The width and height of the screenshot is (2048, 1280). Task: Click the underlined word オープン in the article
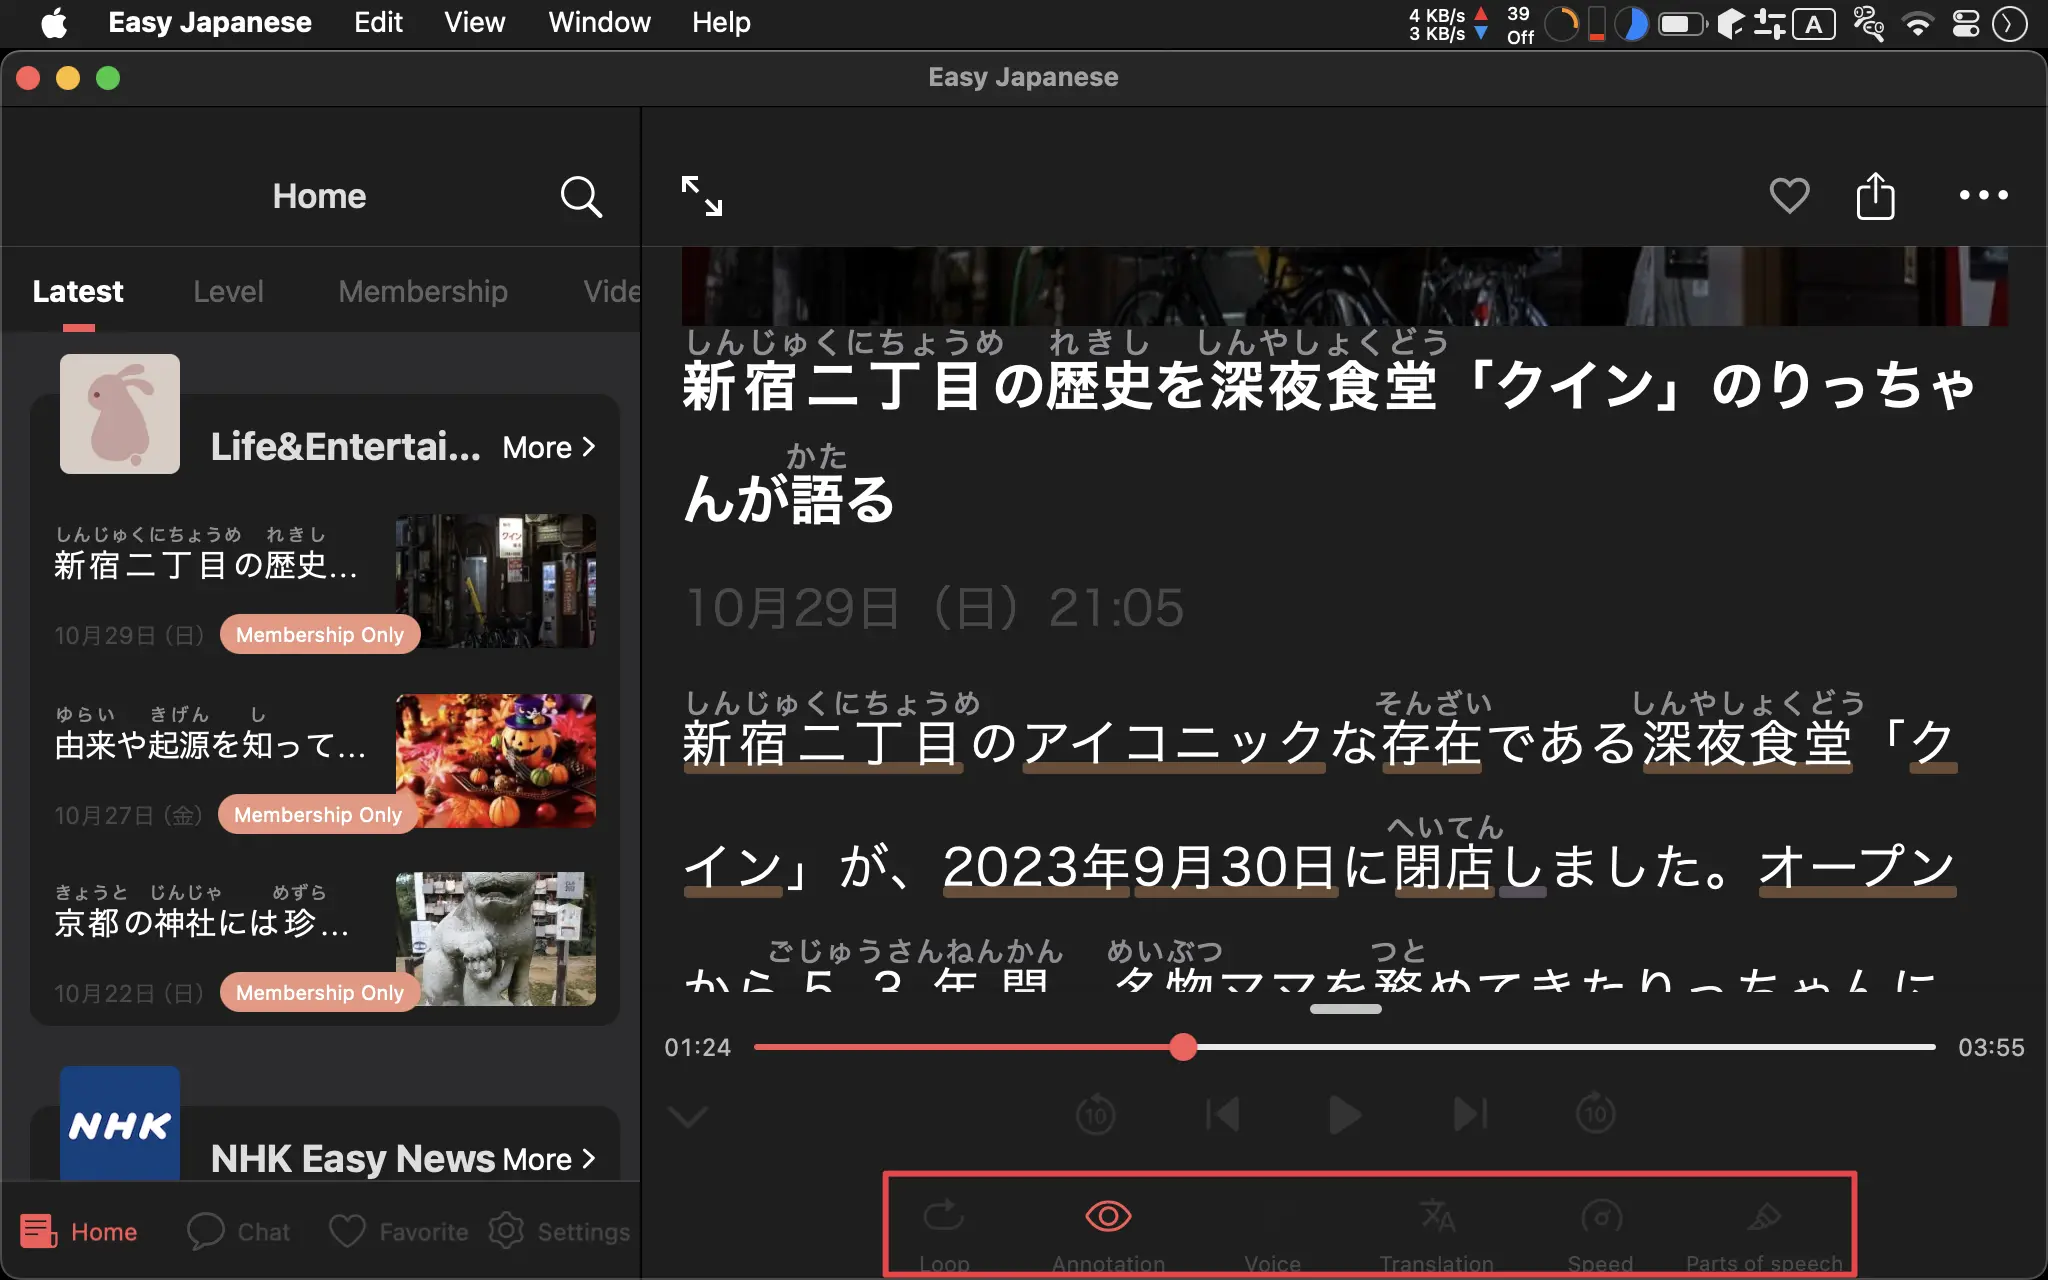click(1857, 867)
